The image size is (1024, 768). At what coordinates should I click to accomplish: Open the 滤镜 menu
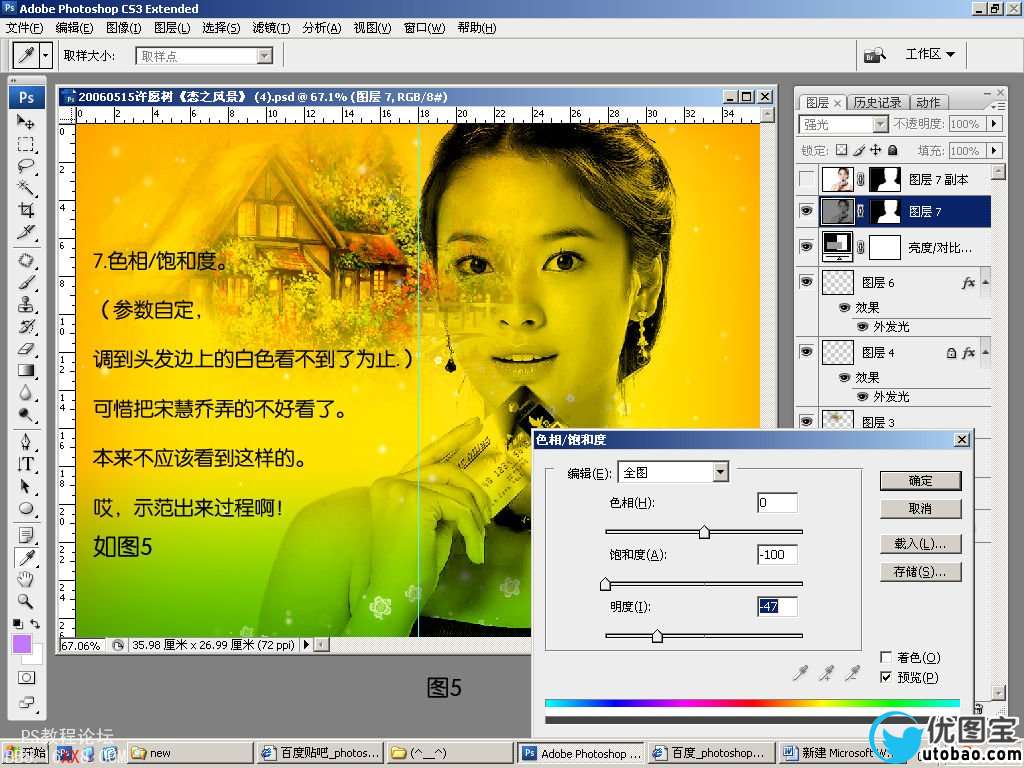point(271,28)
